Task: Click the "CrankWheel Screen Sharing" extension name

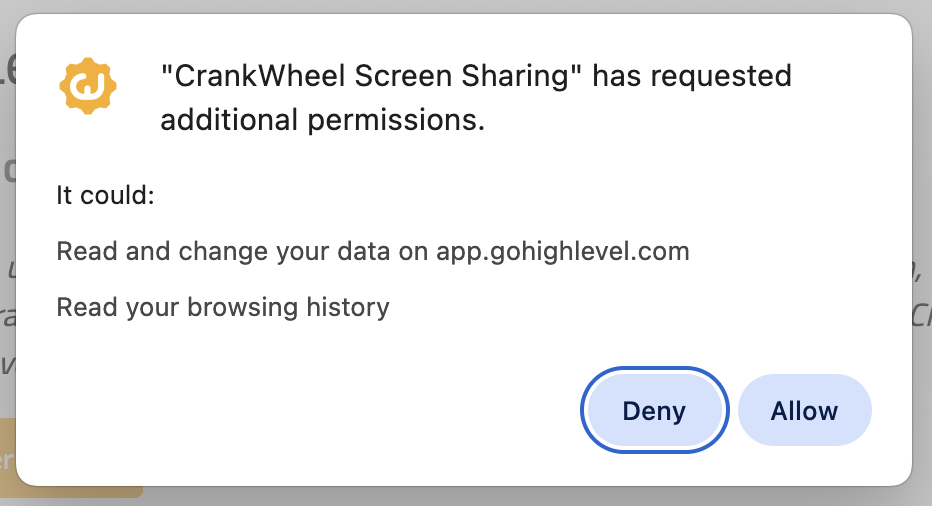Action: click(x=373, y=76)
